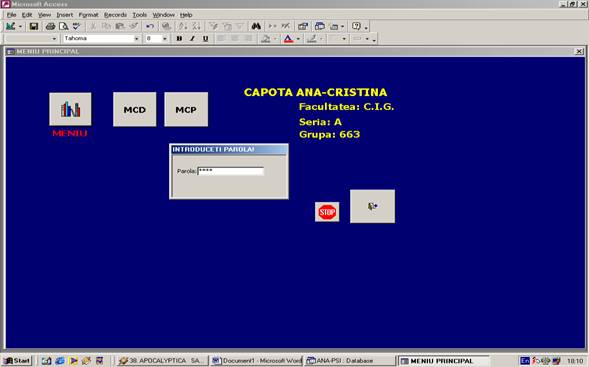Viewport: 589px width, 367px height.
Task: Open the font color dropdown arrow
Action: coord(298,39)
